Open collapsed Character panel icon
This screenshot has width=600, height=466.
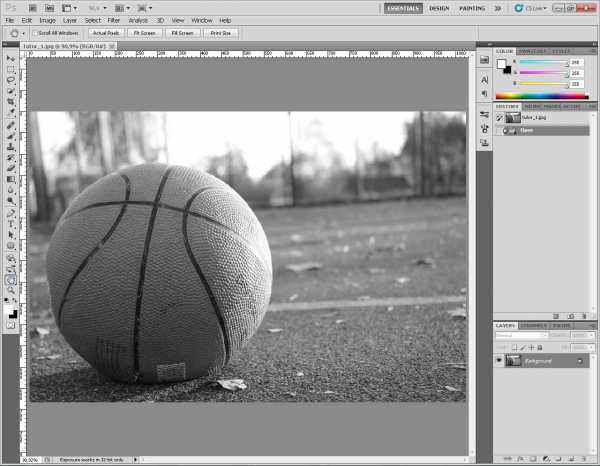(x=484, y=80)
